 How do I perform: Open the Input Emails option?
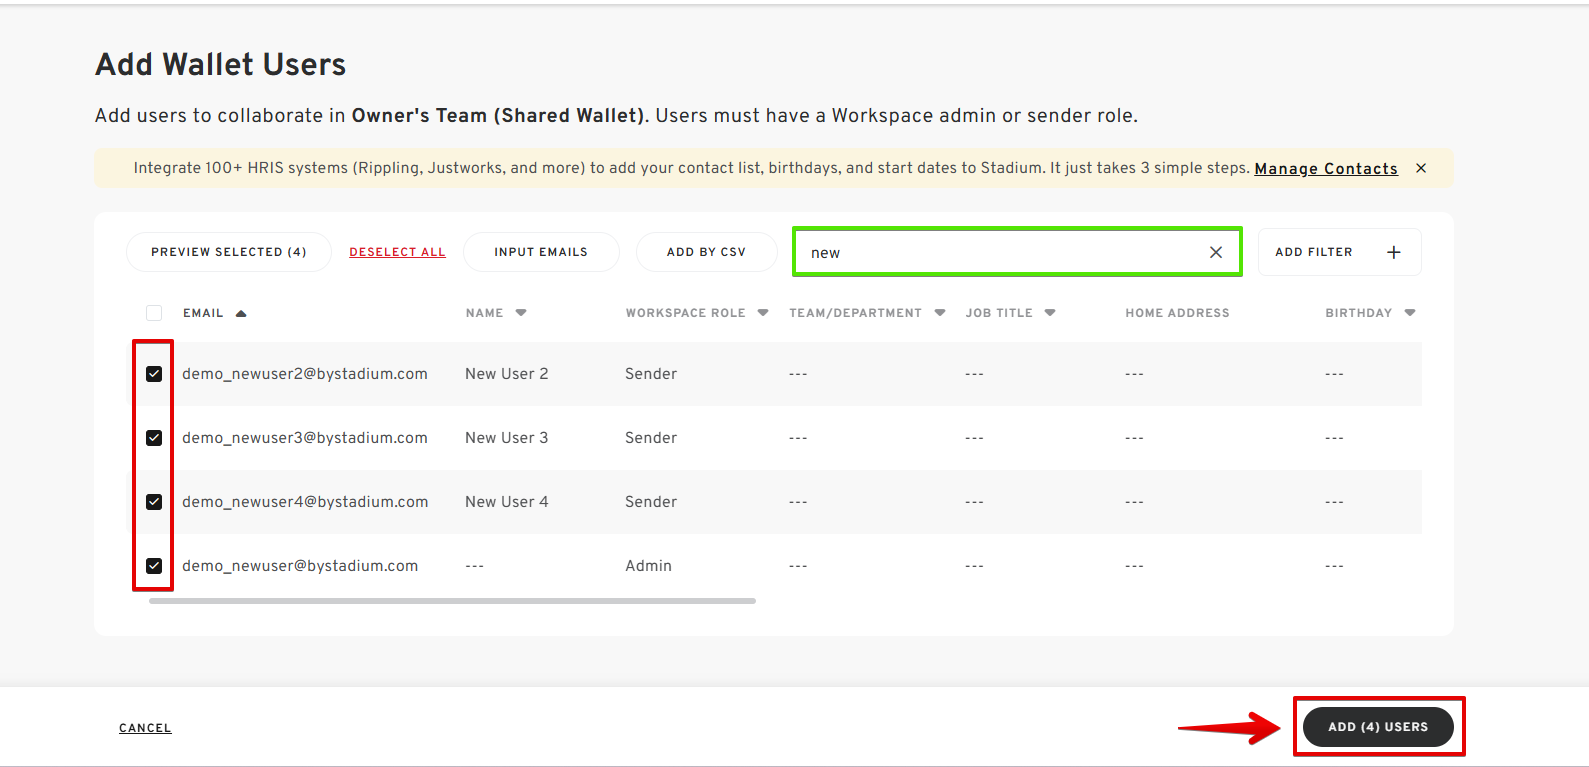click(x=541, y=252)
